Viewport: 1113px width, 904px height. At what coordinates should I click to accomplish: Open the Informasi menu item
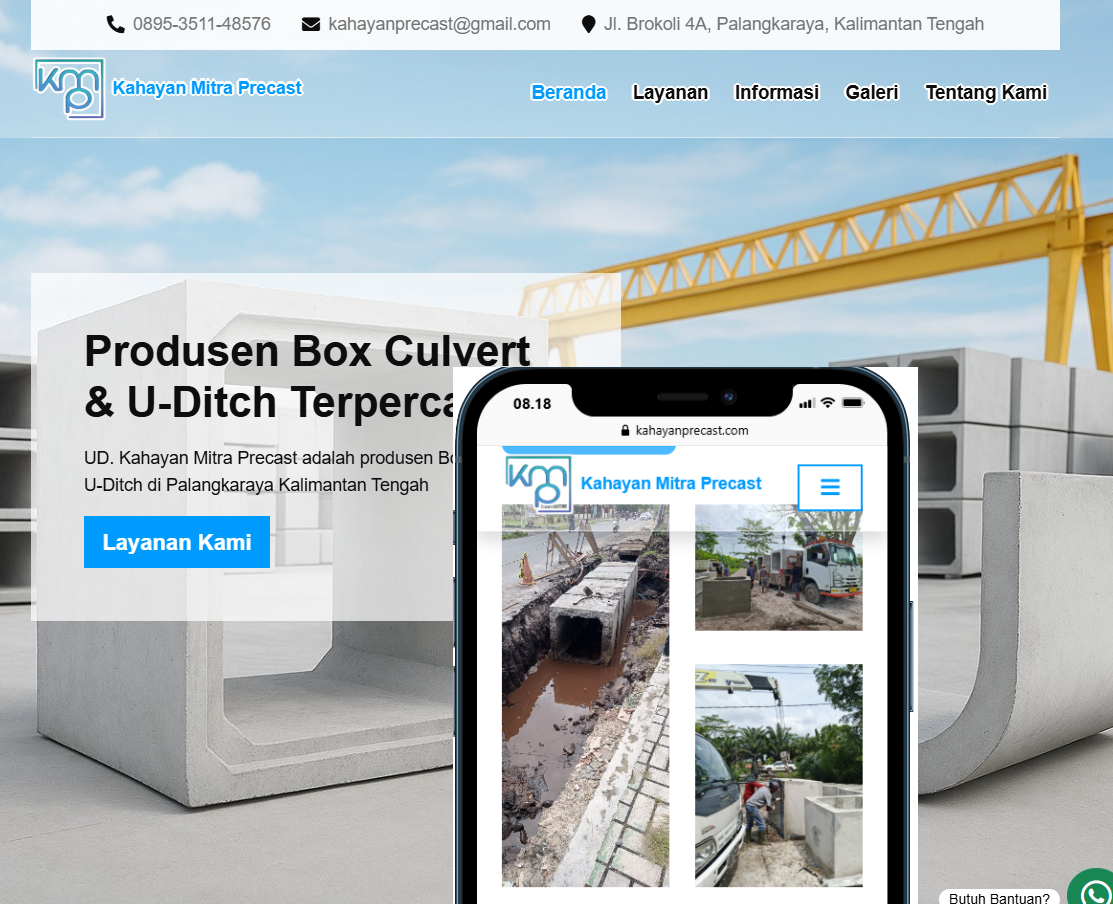pos(777,92)
